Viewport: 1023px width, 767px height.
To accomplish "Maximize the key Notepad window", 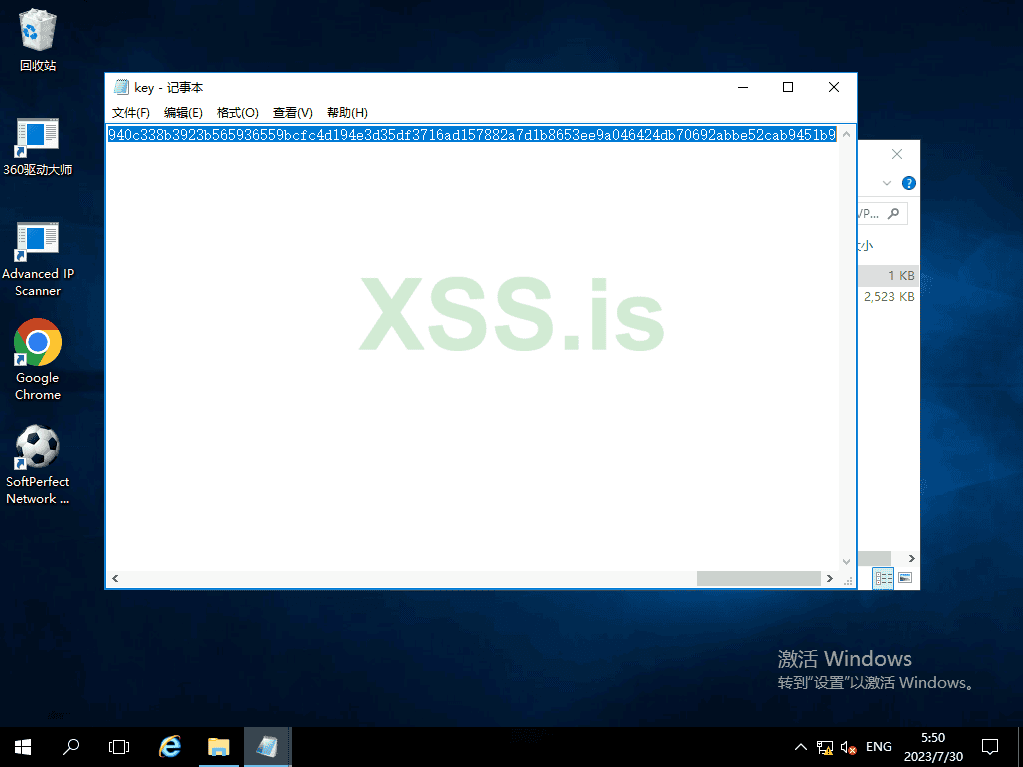I will pyautogui.click(x=787, y=87).
